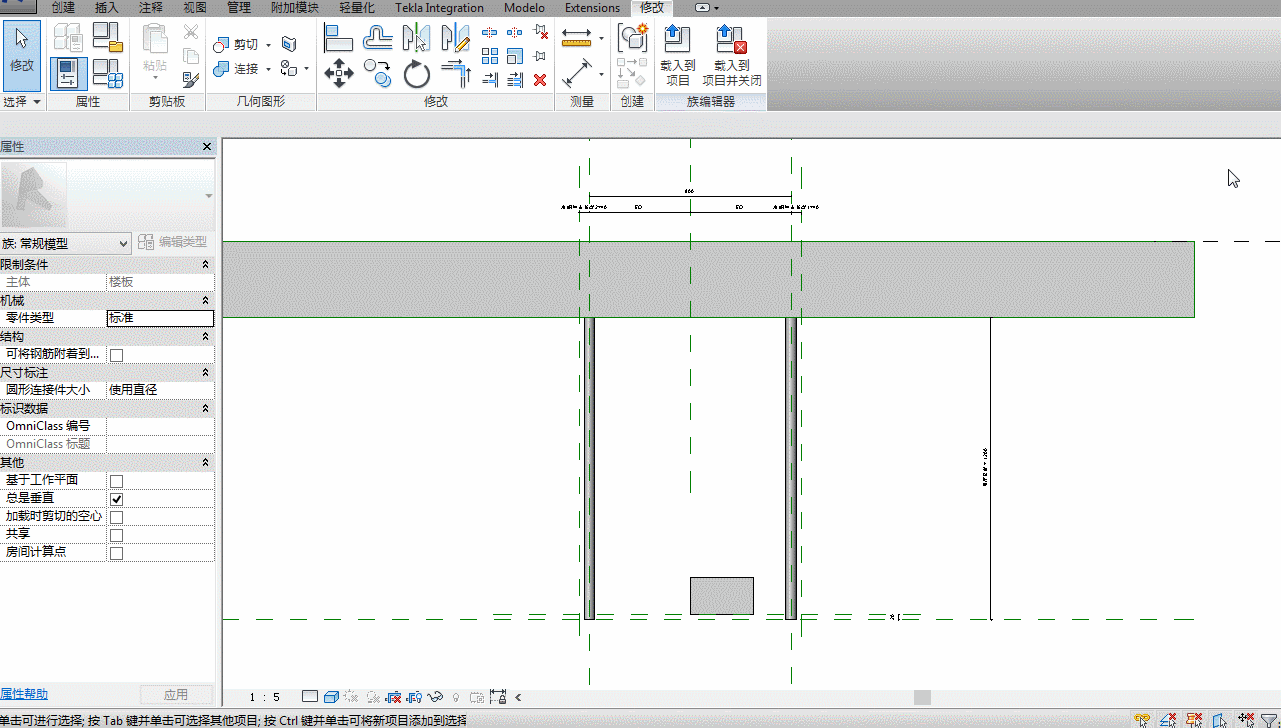Toggle the 基于工作平面 checkbox
Image resolution: width=1281 pixels, height=728 pixels.
tap(116, 481)
